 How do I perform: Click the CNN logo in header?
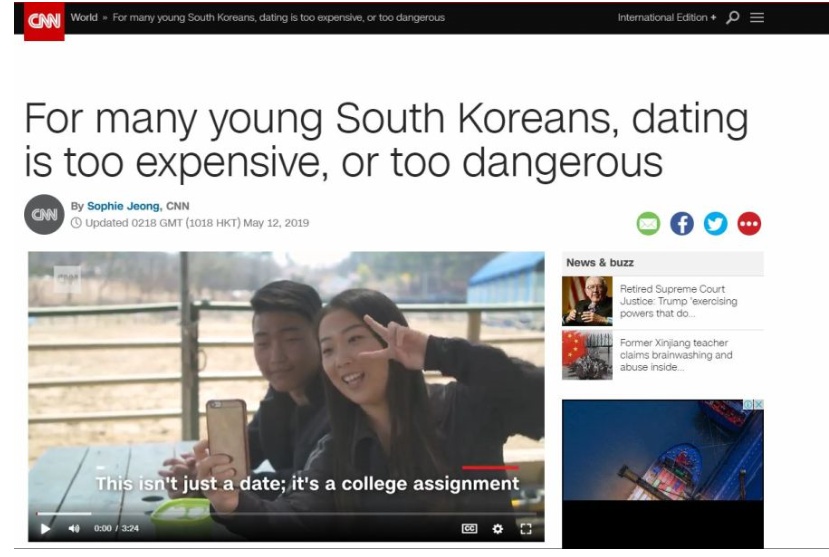(44, 21)
